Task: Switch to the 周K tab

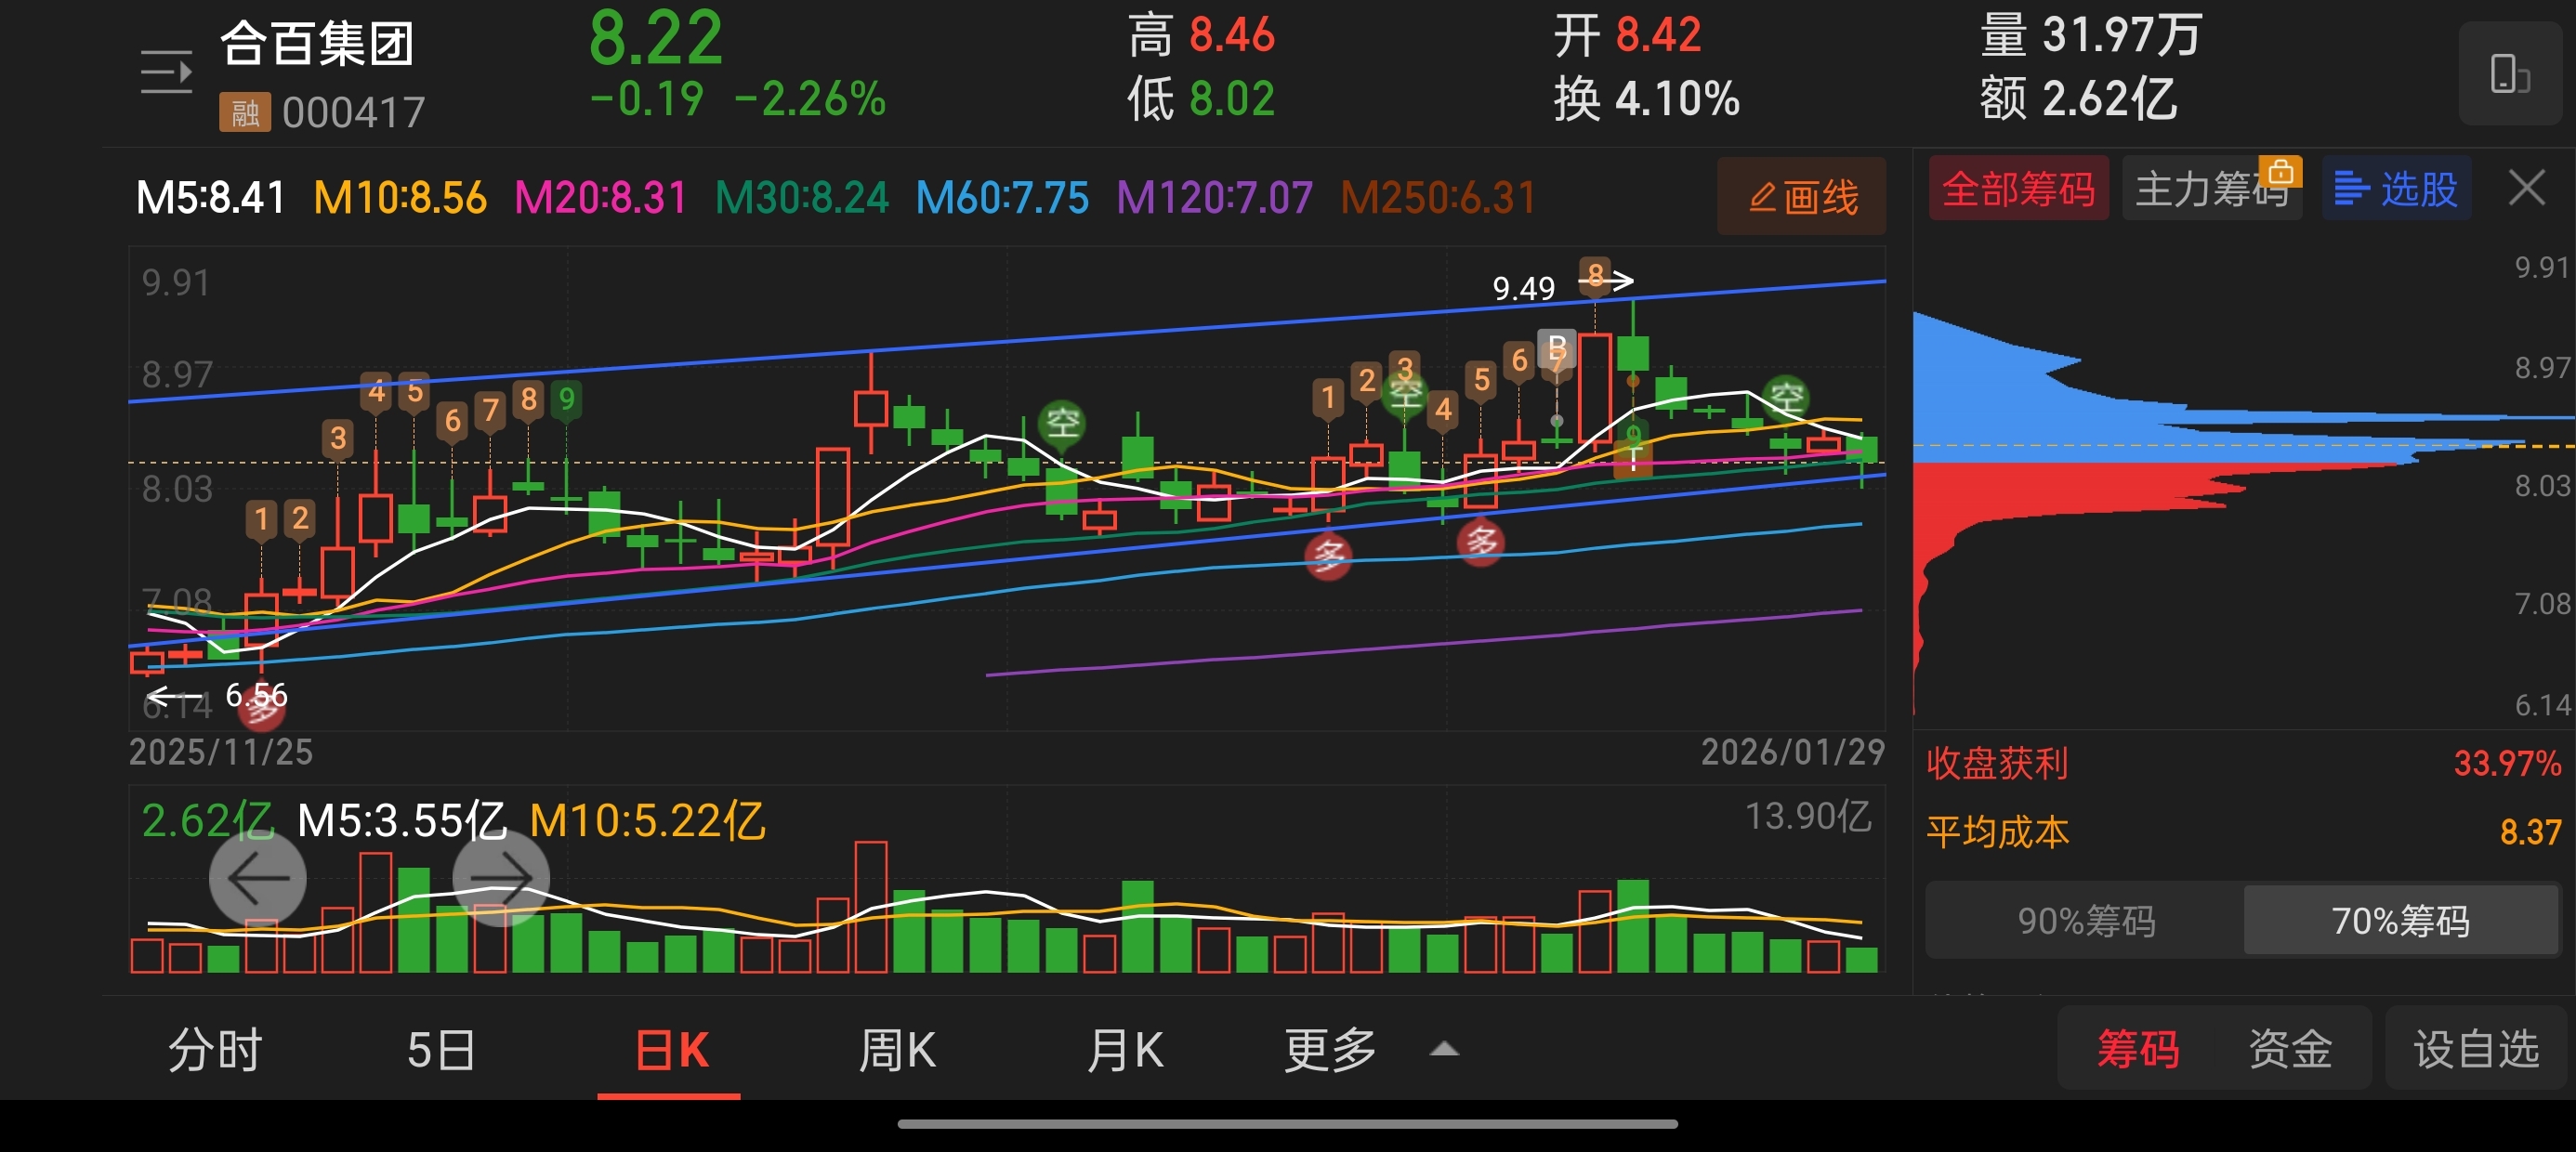Action: pos(897,1050)
